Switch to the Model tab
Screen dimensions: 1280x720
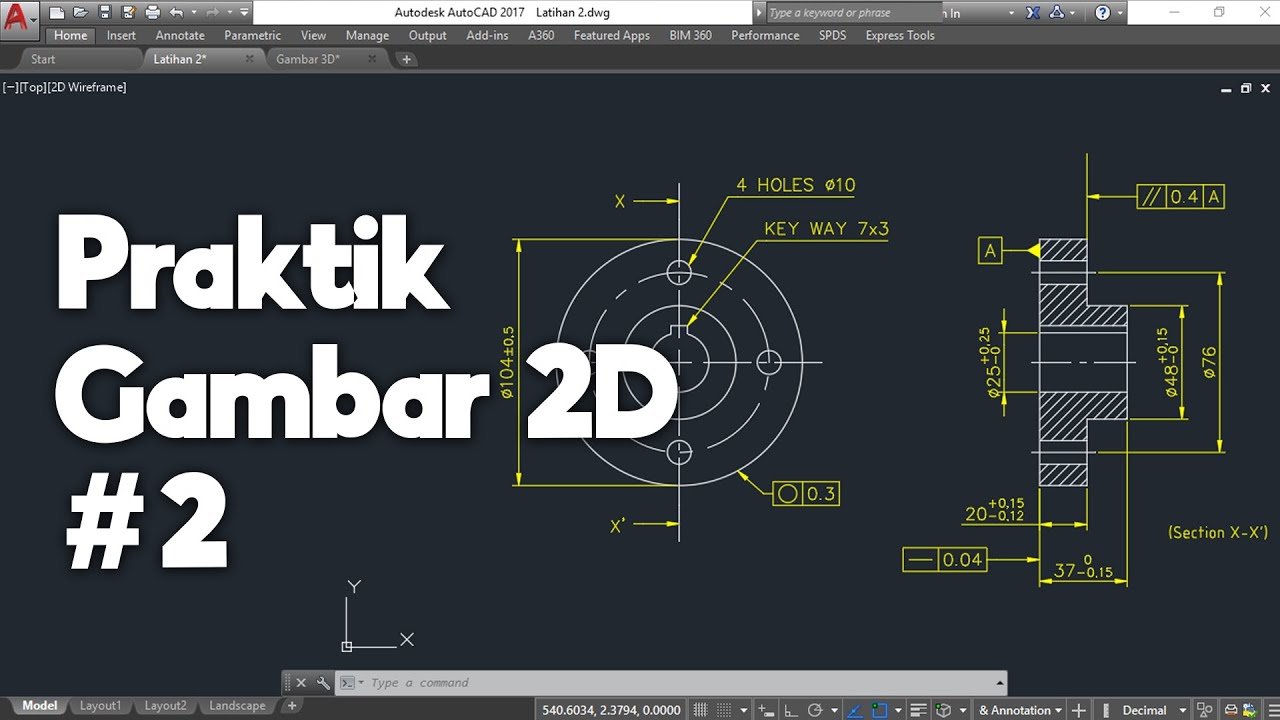(x=40, y=706)
